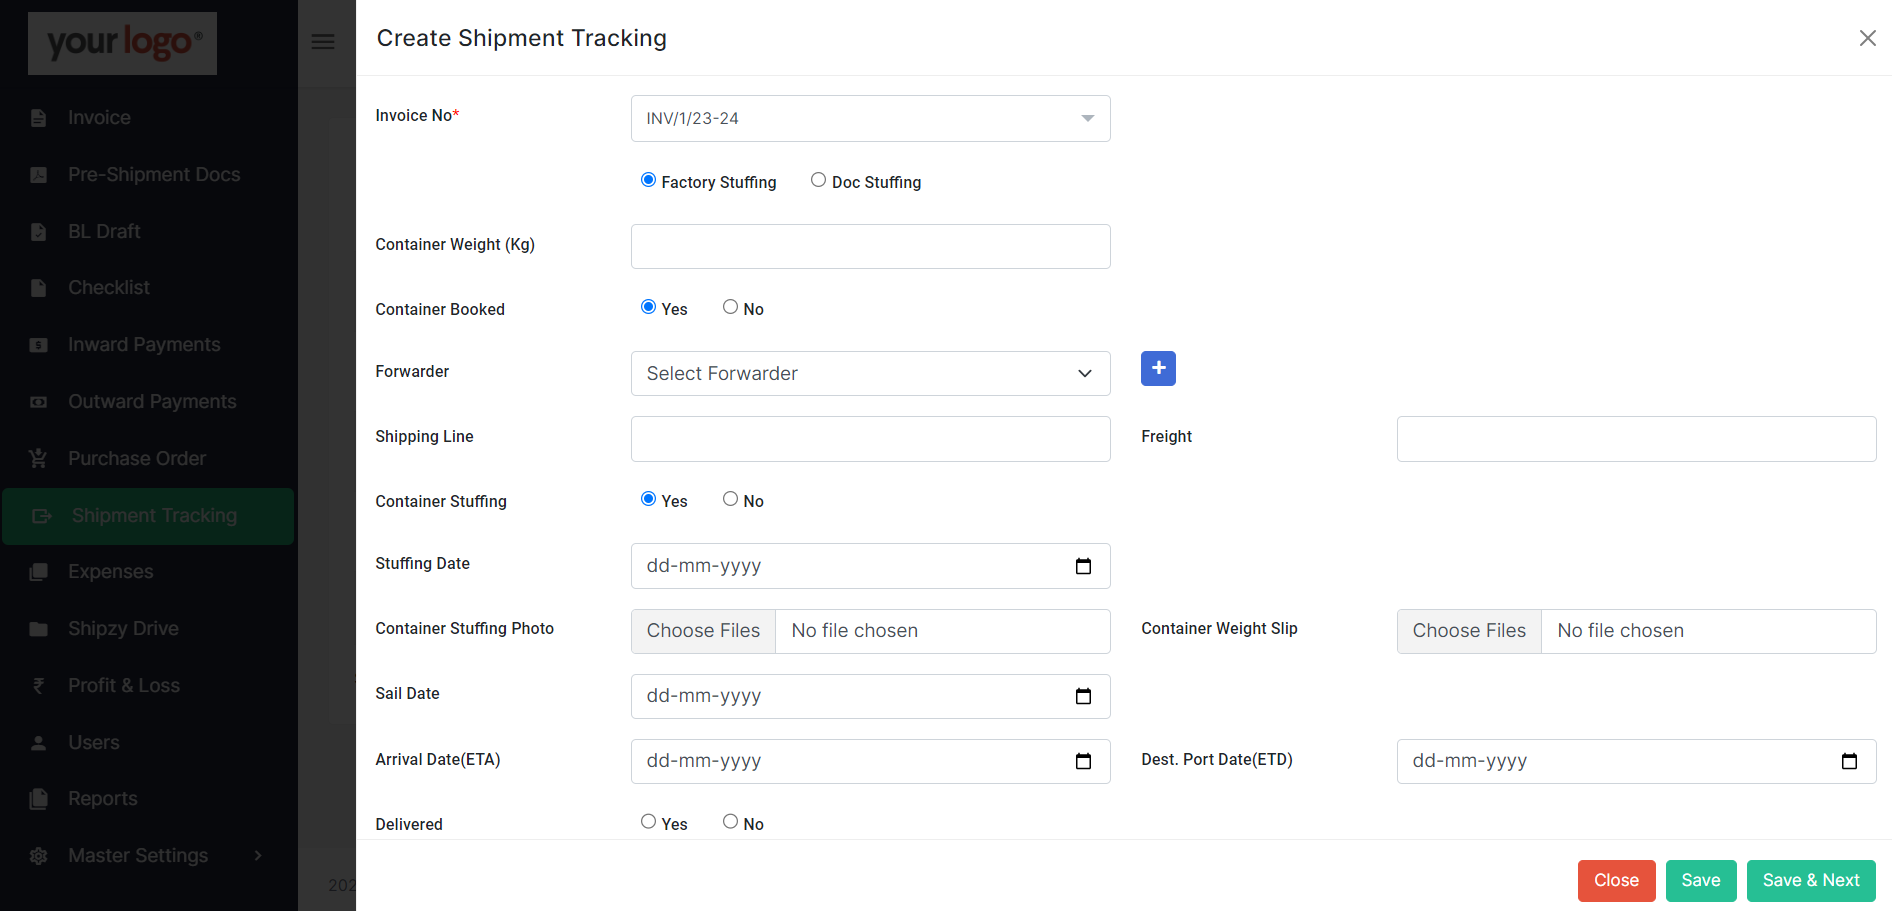The image size is (1892, 911).
Task: Open the Dest. Port Date calendar icon
Action: pos(1849,762)
